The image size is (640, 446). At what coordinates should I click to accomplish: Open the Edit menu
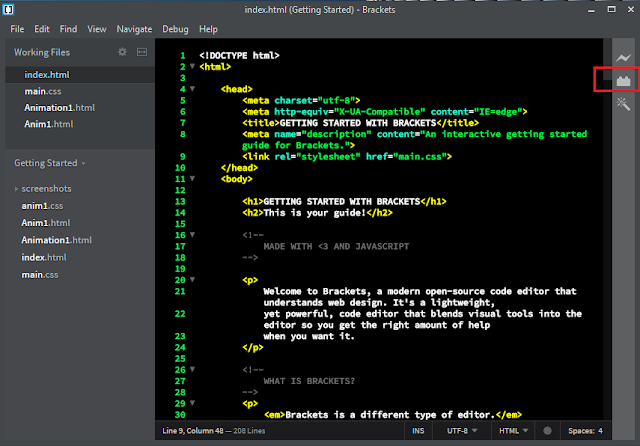coord(42,29)
